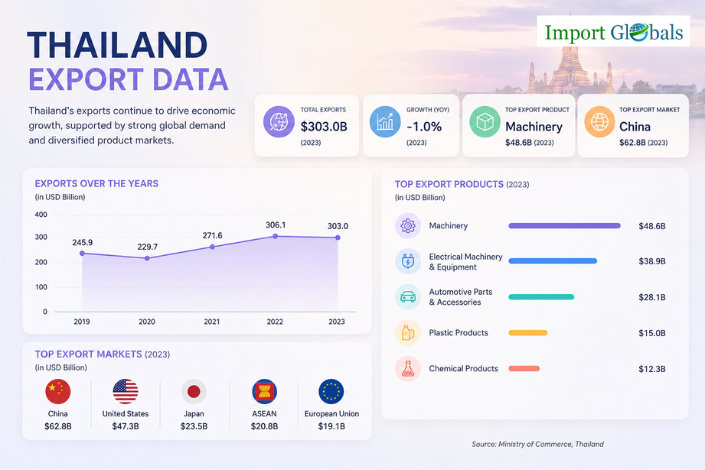The image size is (705, 470).
Task: Select the 2022 data point on chart
Action: [x=276, y=236]
